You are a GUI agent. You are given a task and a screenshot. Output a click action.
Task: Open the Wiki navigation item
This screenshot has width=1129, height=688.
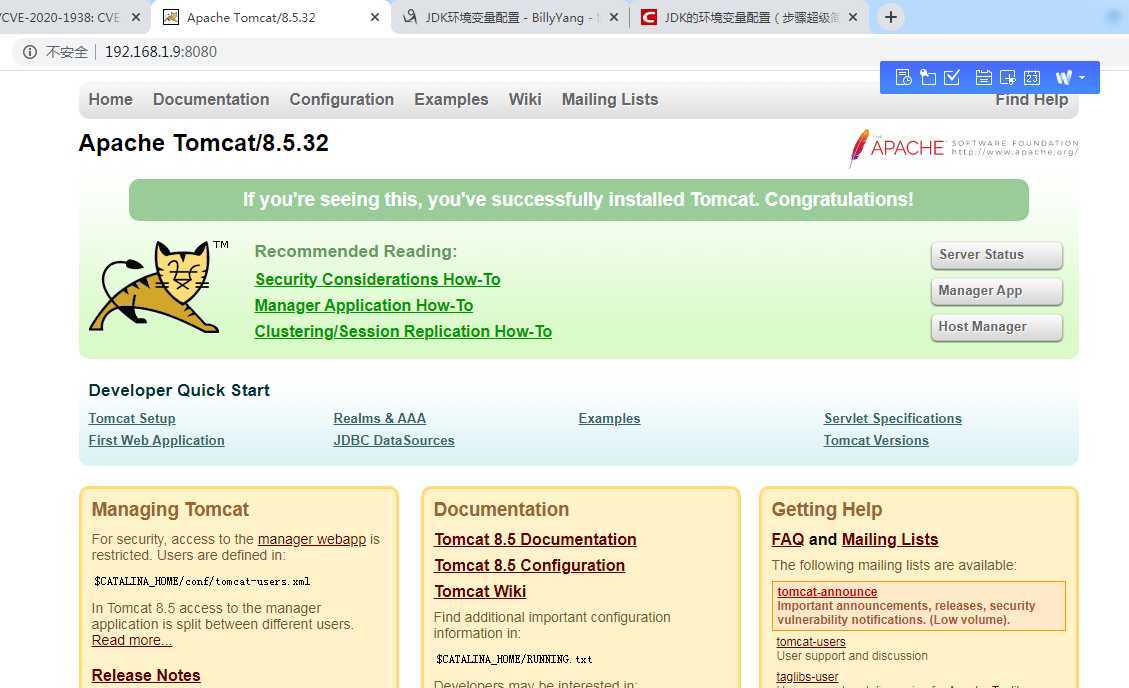pos(525,99)
